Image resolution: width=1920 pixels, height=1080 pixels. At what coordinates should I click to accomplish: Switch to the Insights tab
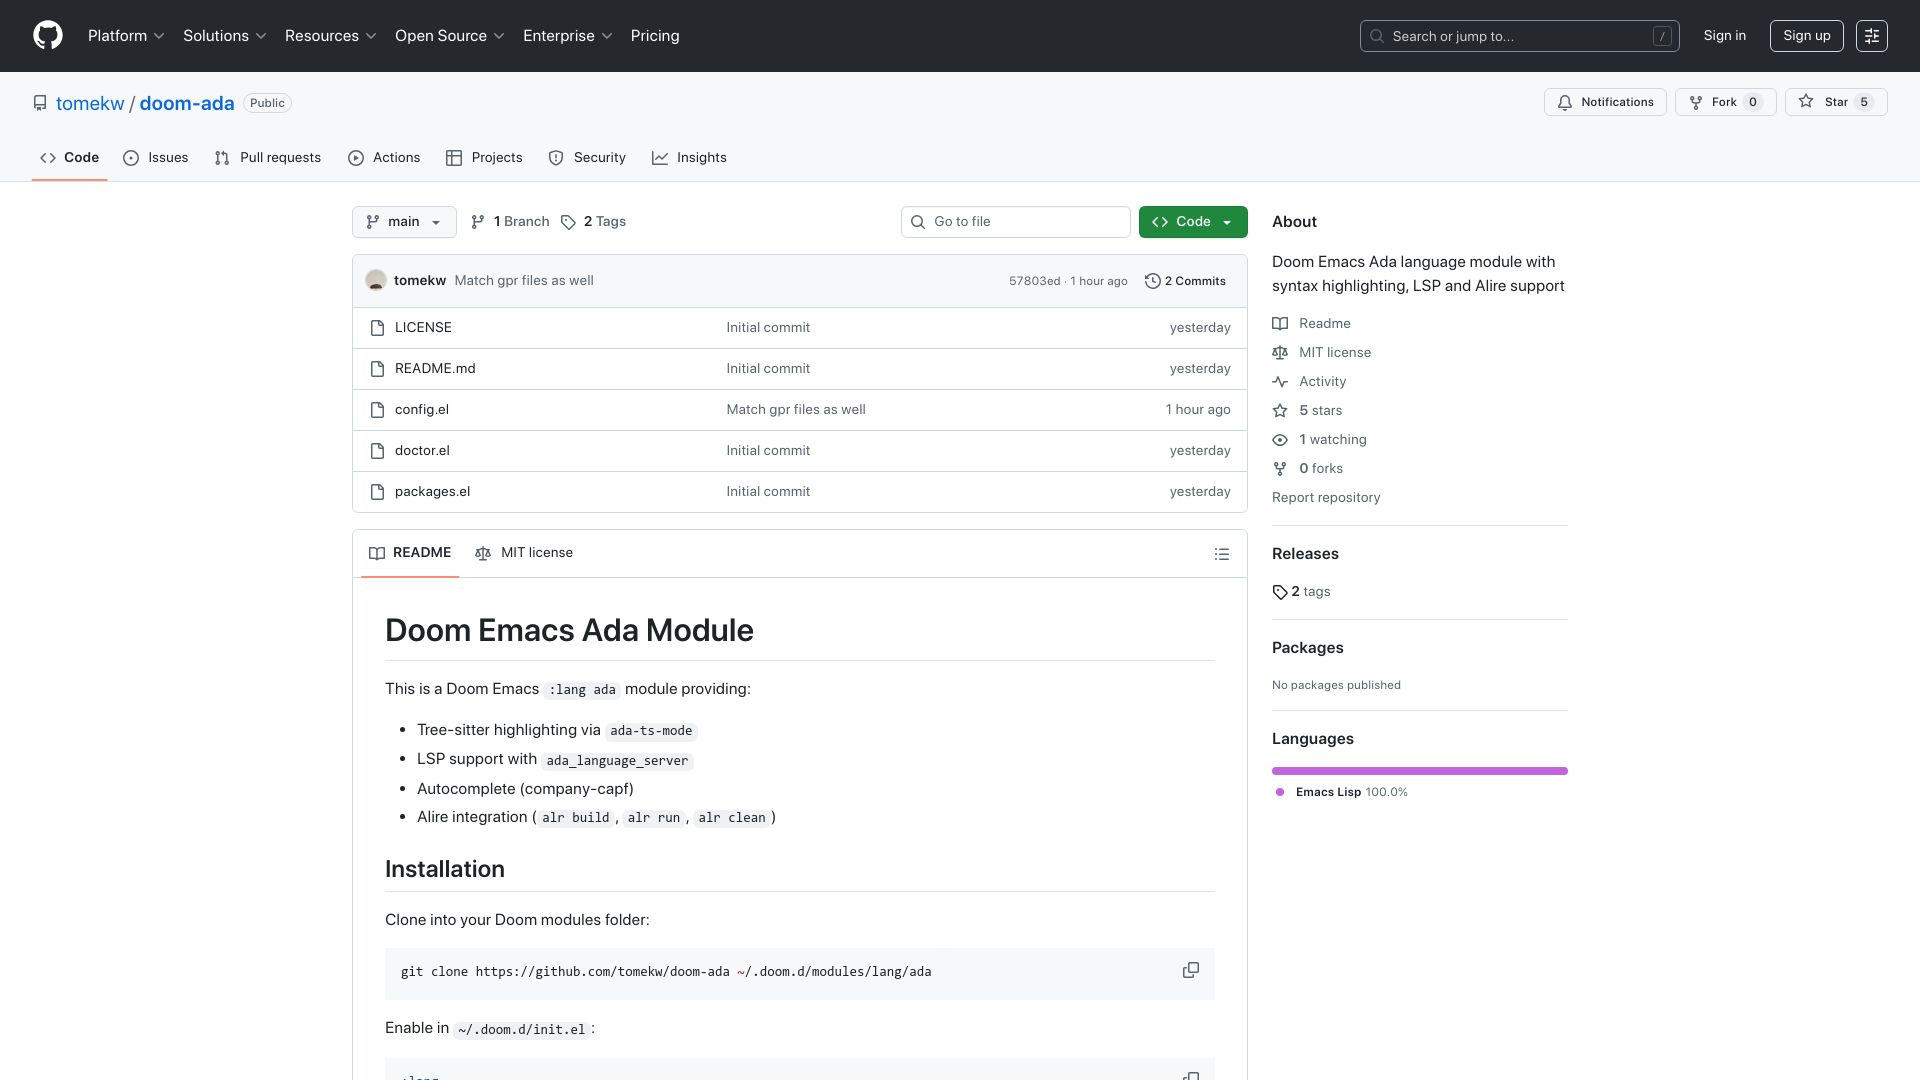(x=689, y=158)
